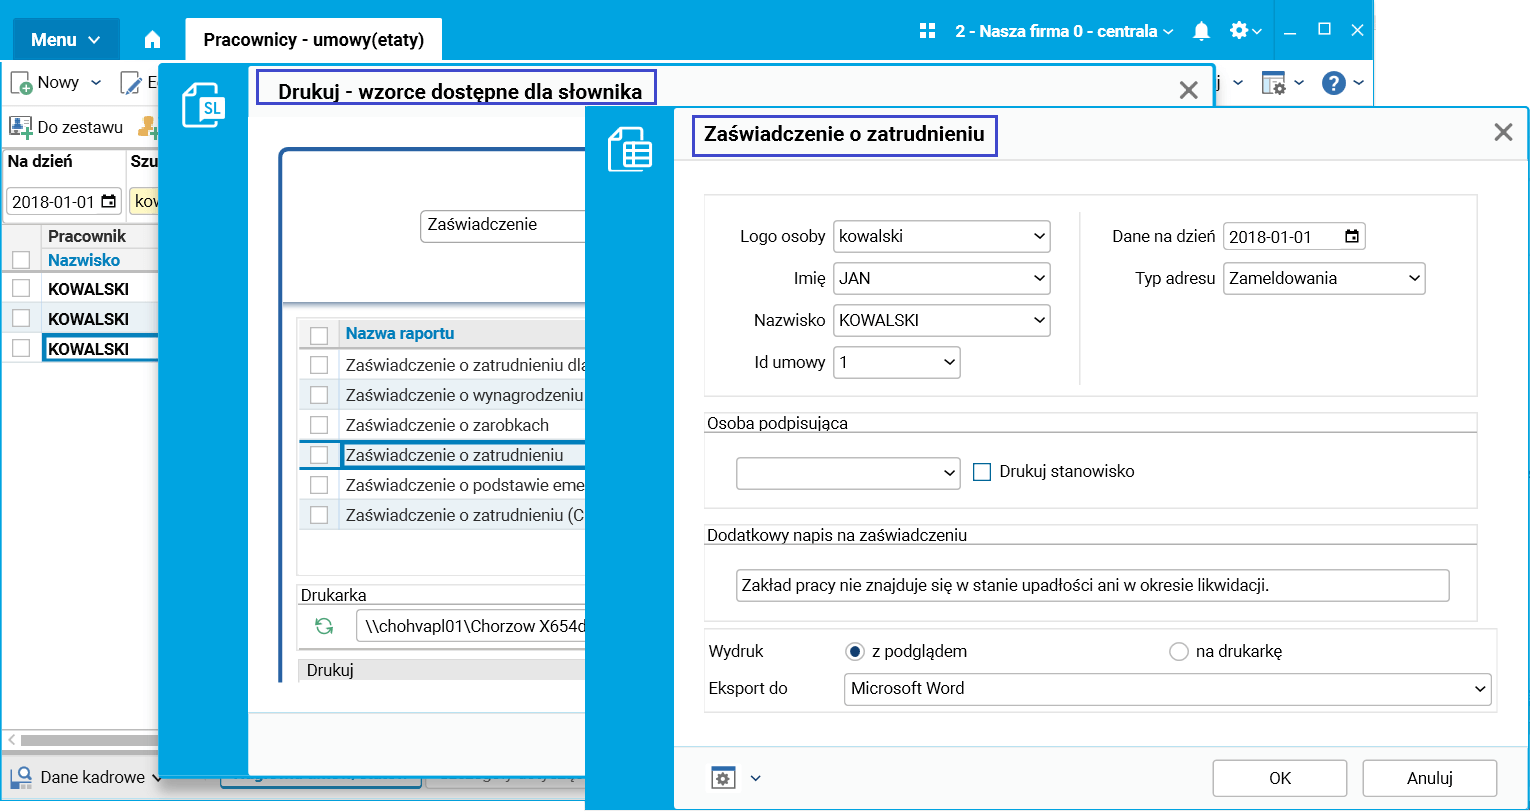Select the Zaświadczenie o podstawie eme report row
The width and height of the screenshot is (1530, 812).
442,485
